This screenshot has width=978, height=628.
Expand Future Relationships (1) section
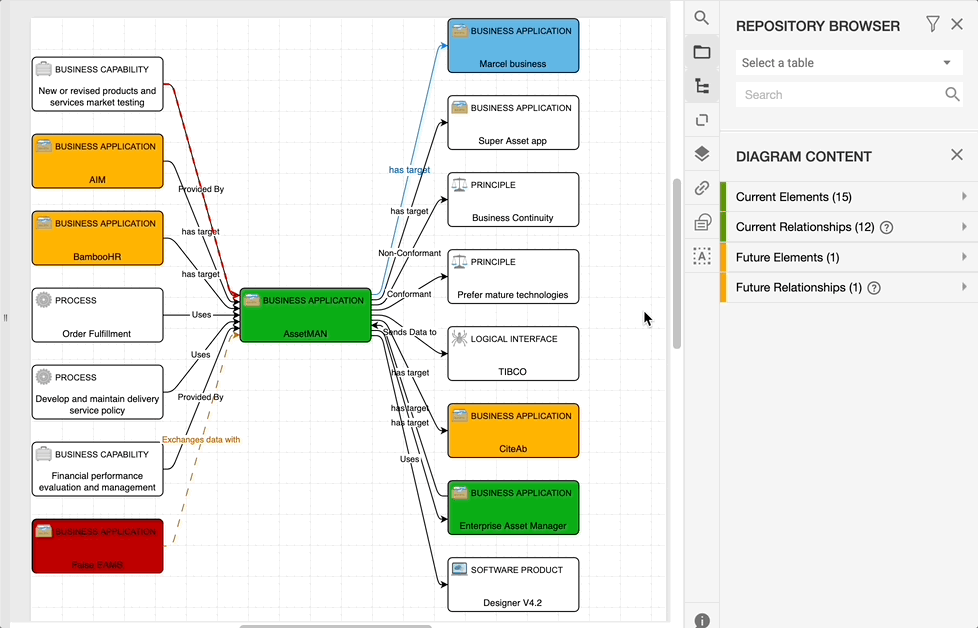click(x=849, y=287)
